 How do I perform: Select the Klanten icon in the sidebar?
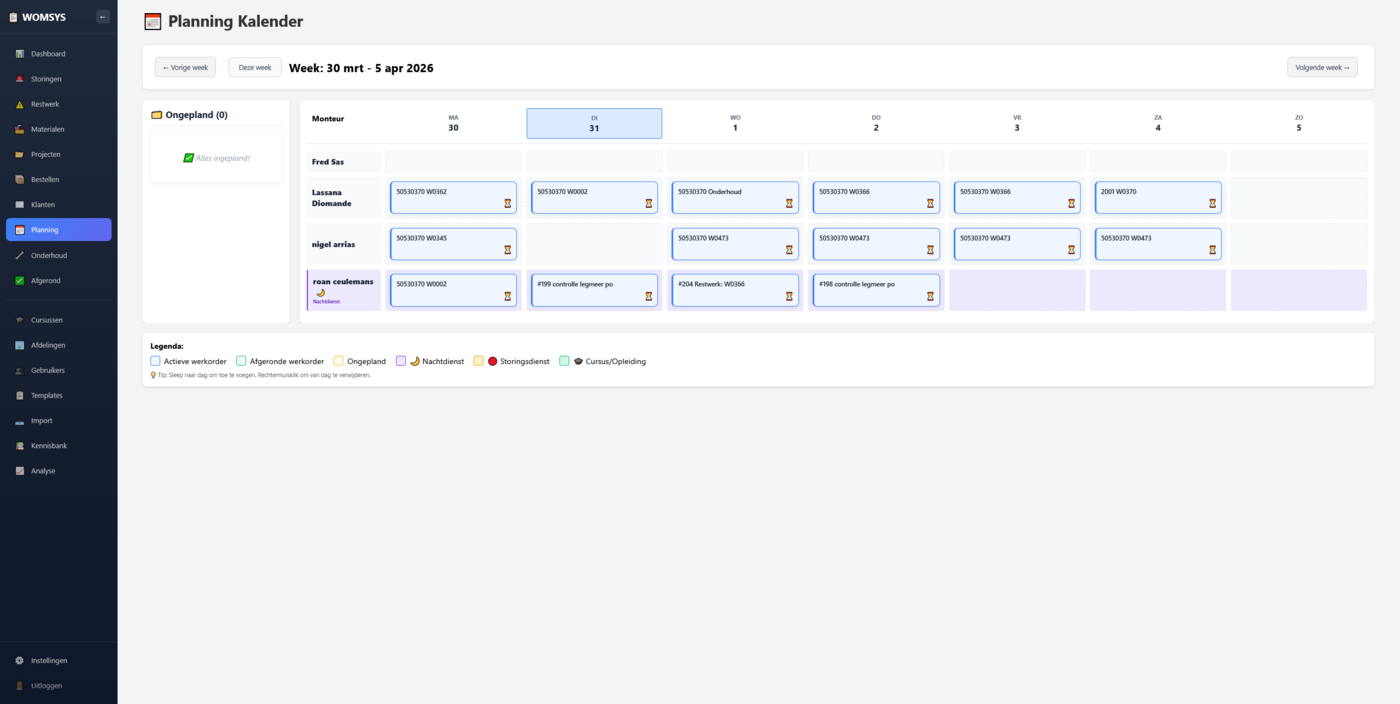[18, 204]
